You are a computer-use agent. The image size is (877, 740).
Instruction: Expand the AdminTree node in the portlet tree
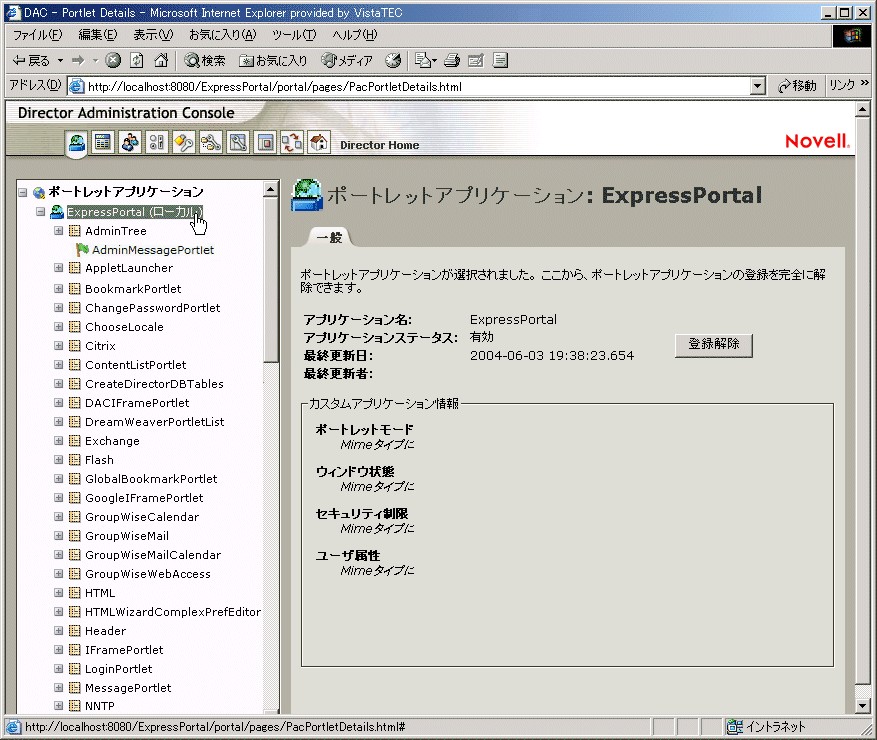pos(58,231)
